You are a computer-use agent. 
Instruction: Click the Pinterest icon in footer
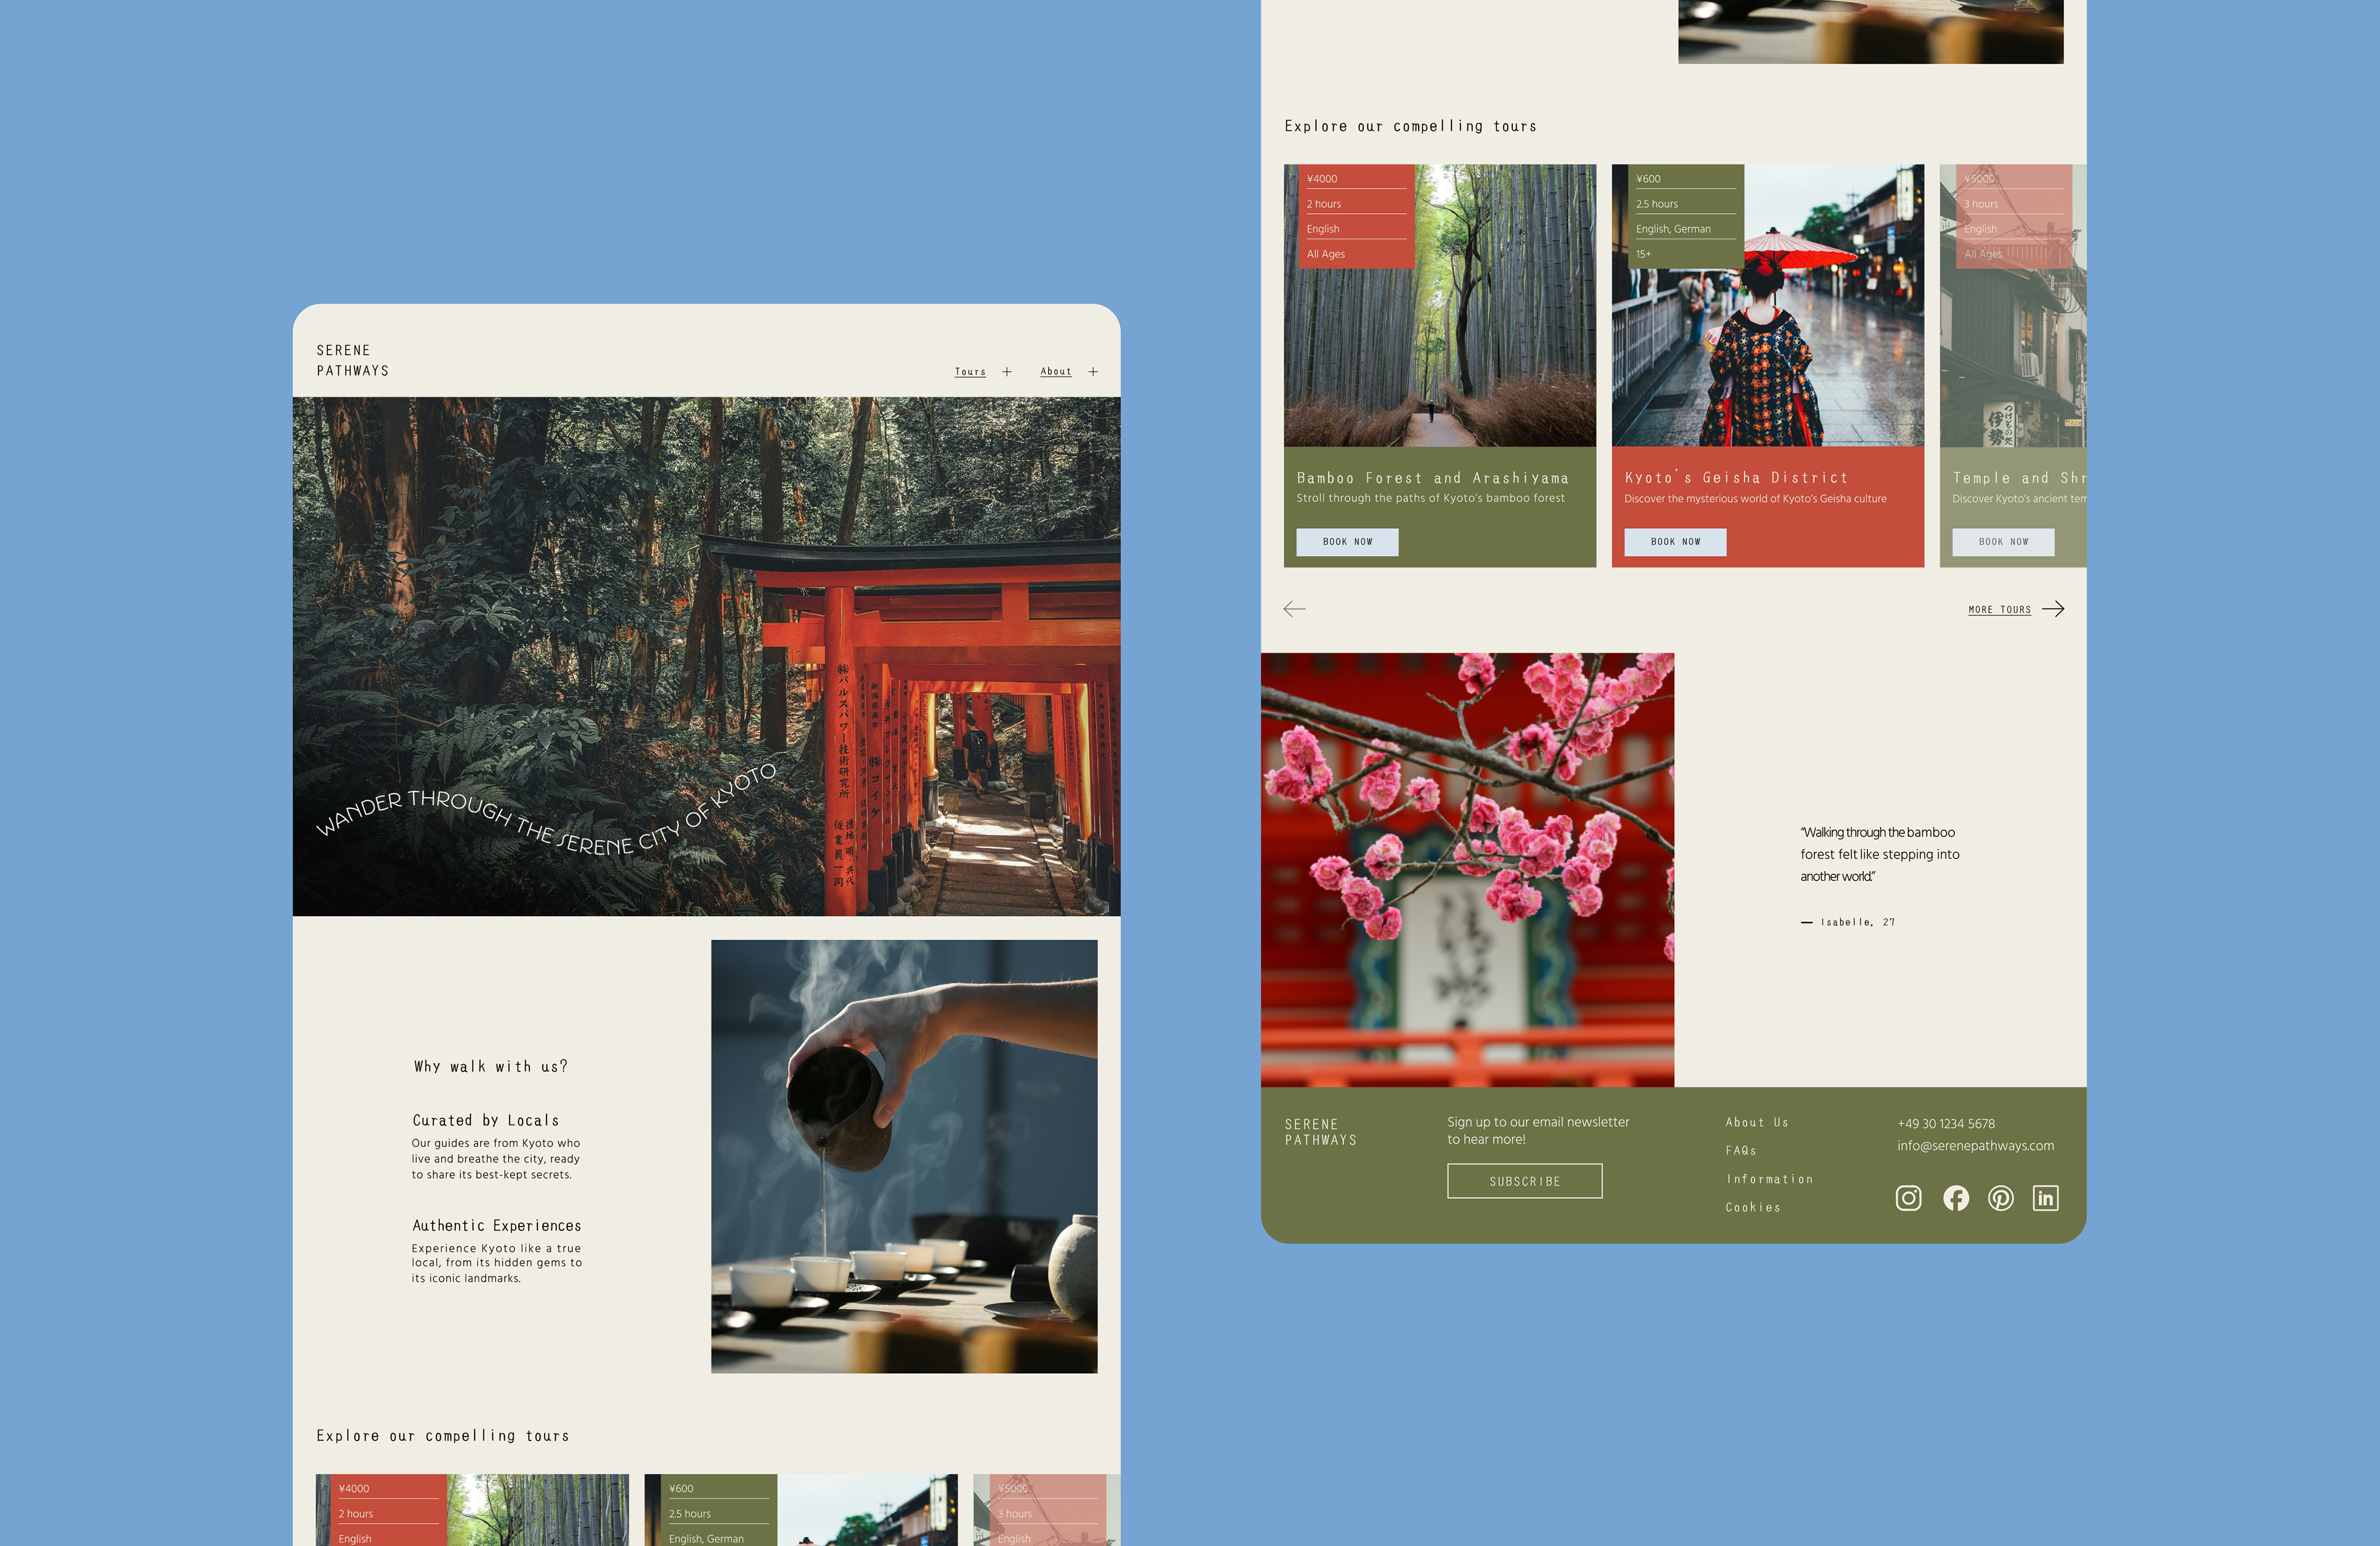point(2001,1198)
